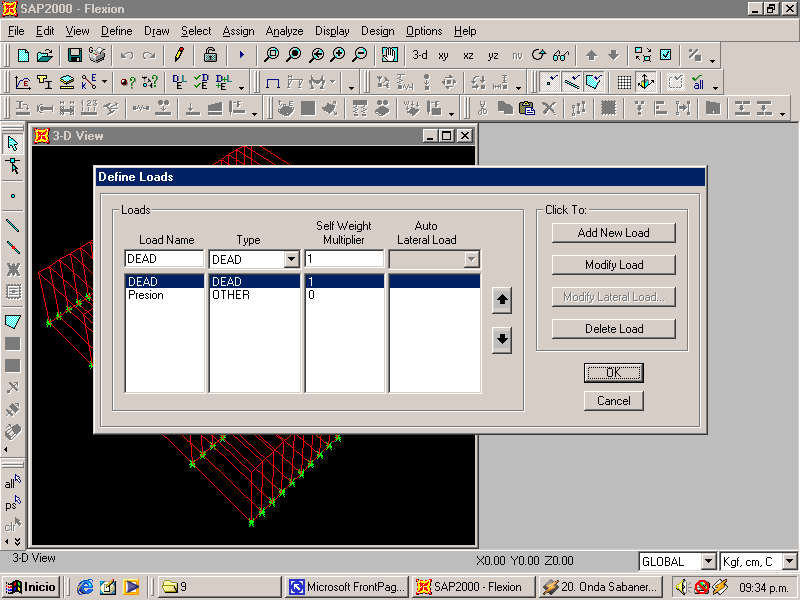The width and height of the screenshot is (800, 600).
Task: Move the selected load down with the arrow
Action: point(502,339)
